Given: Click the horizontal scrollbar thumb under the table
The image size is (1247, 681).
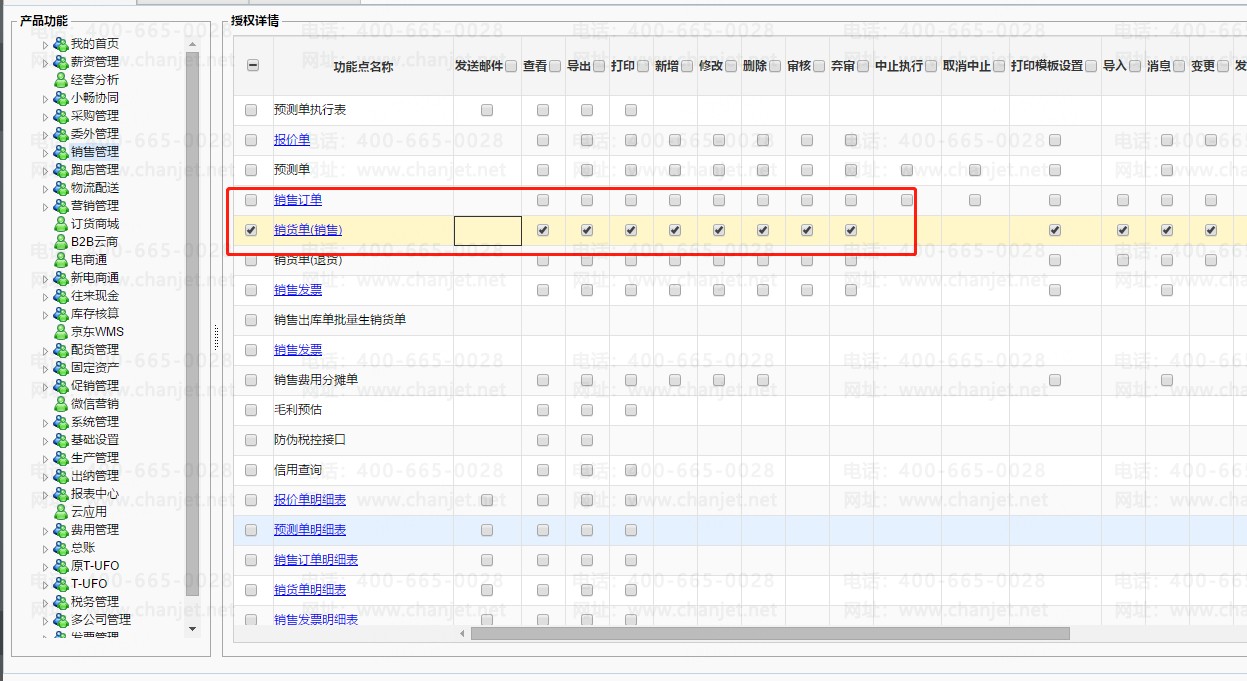Looking at the screenshot, I should [x=770, y=633].
